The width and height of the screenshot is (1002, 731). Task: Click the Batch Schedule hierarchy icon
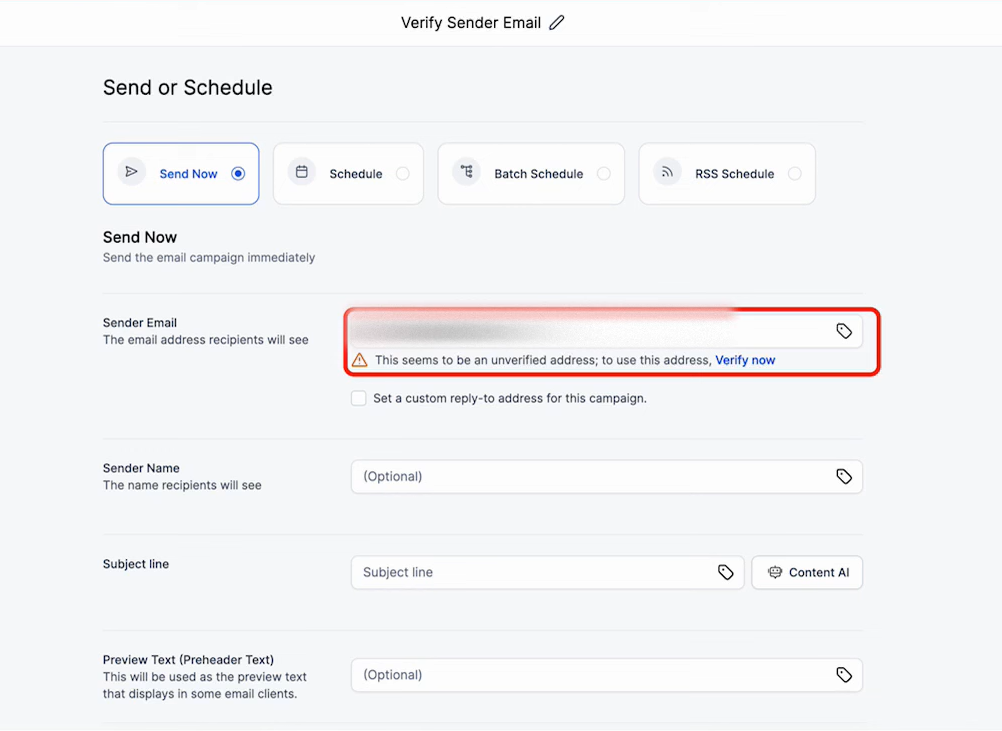click(x=466, y=172)
